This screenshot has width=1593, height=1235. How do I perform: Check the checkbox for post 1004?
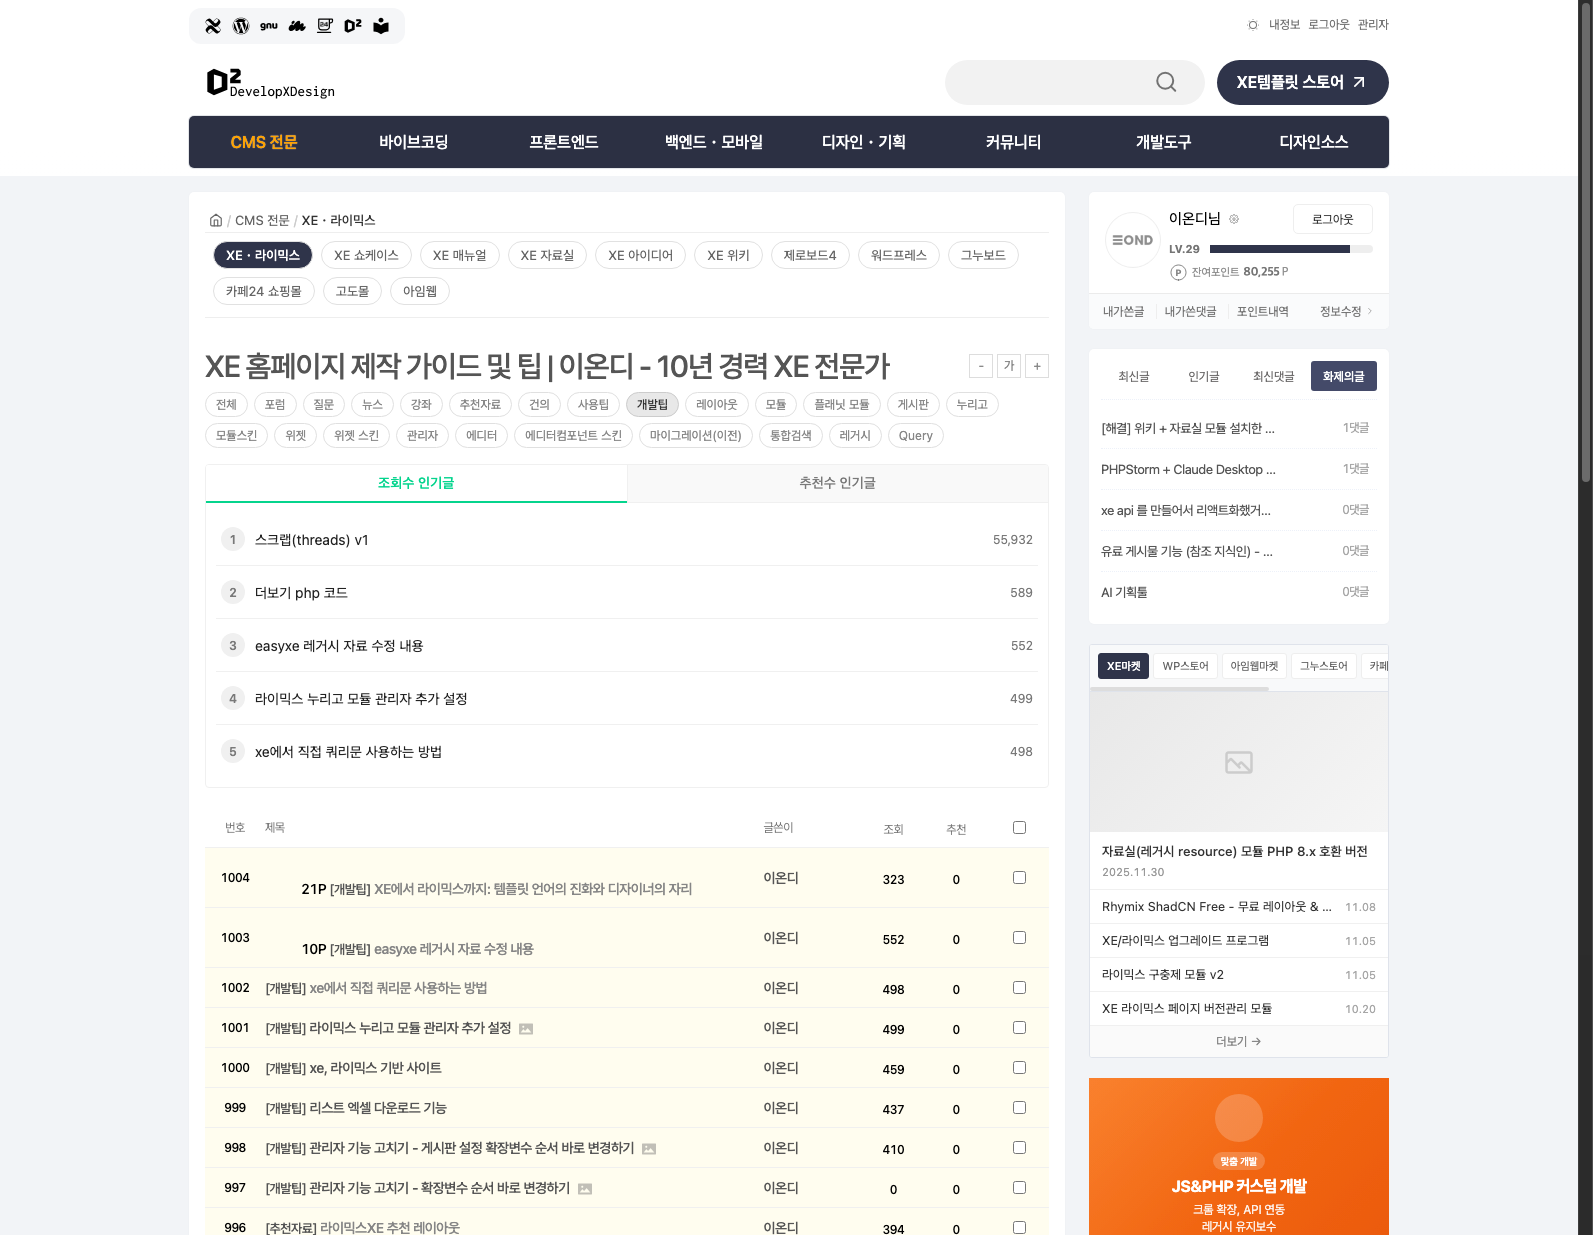[x=1019, y=877]
